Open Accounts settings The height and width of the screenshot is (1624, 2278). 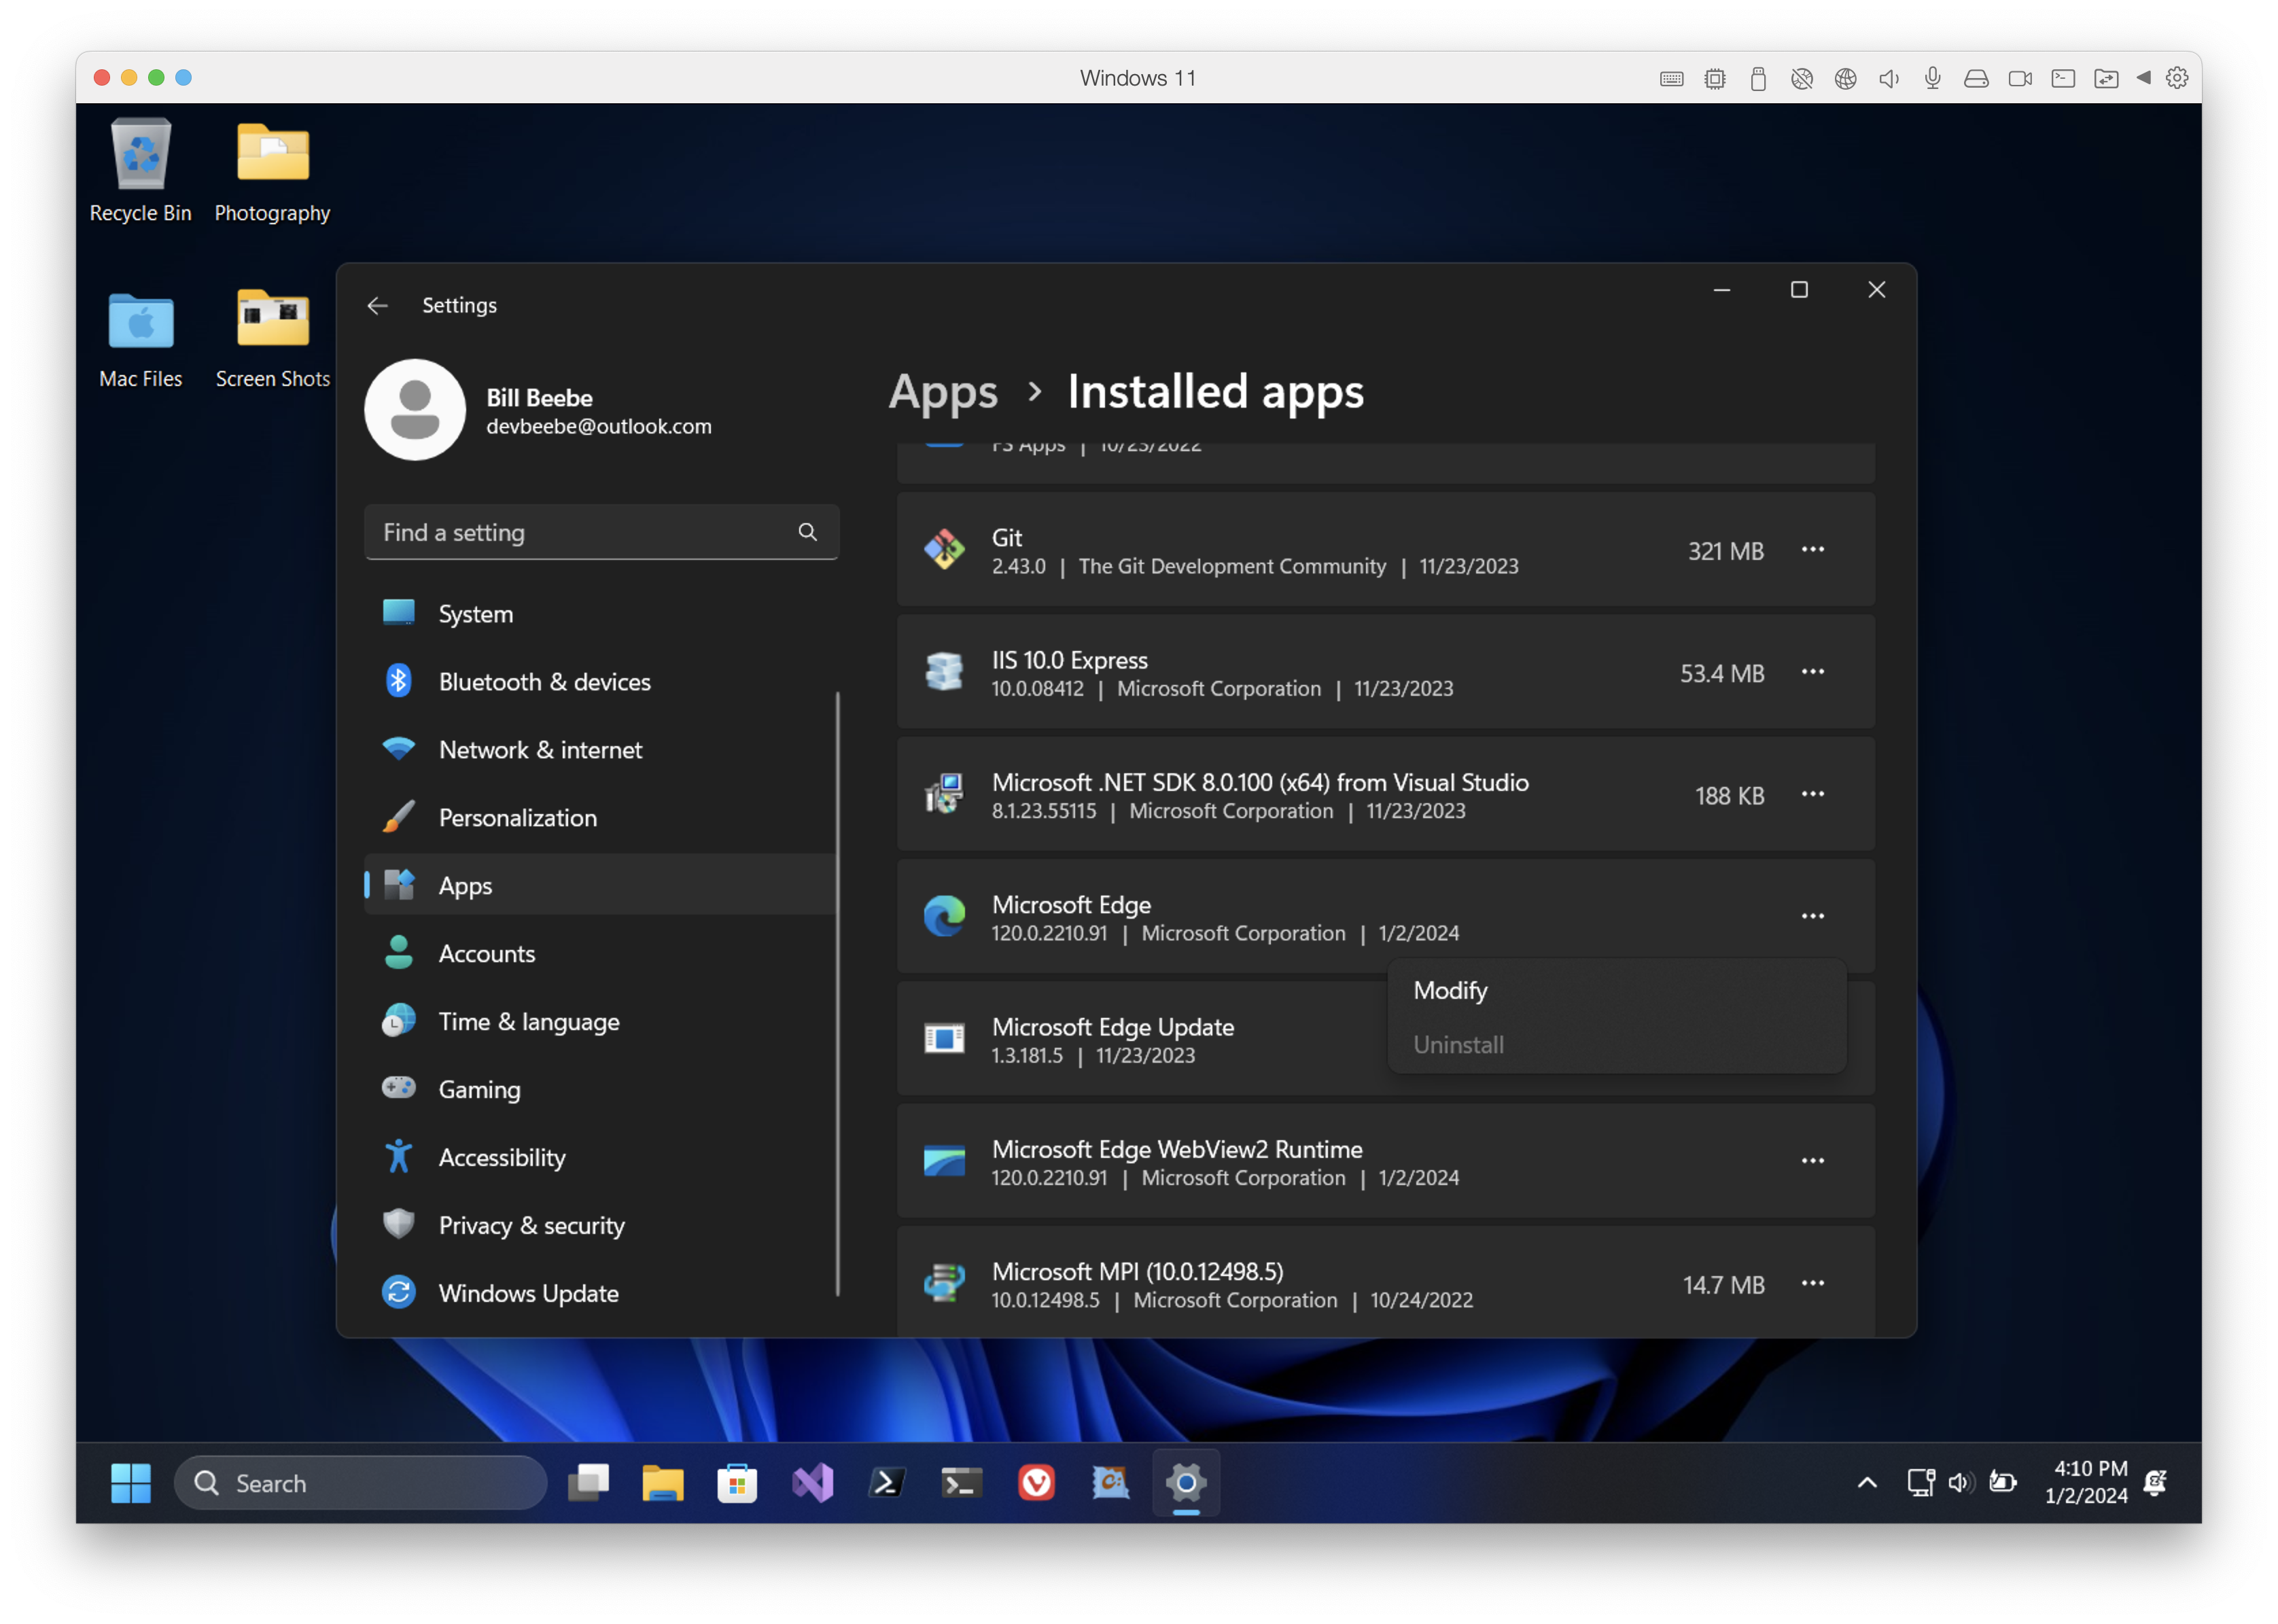tap(600, 954)
